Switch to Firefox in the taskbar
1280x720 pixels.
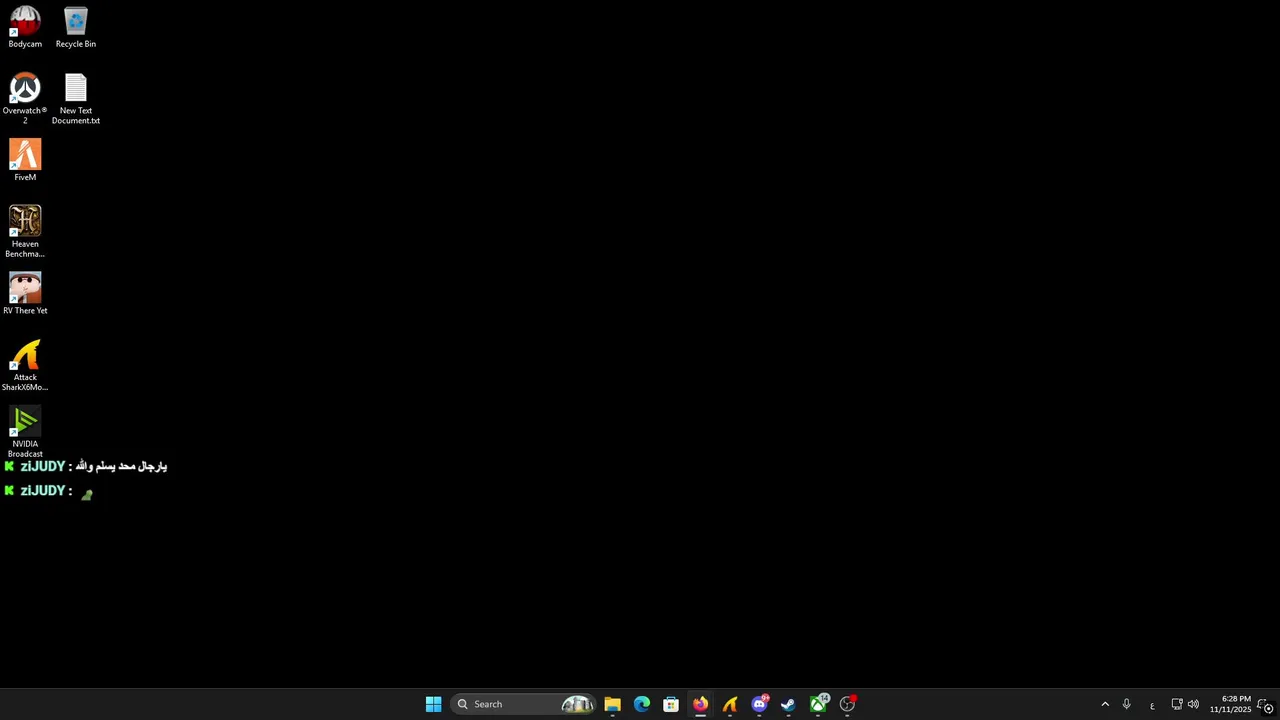(700, 704)
